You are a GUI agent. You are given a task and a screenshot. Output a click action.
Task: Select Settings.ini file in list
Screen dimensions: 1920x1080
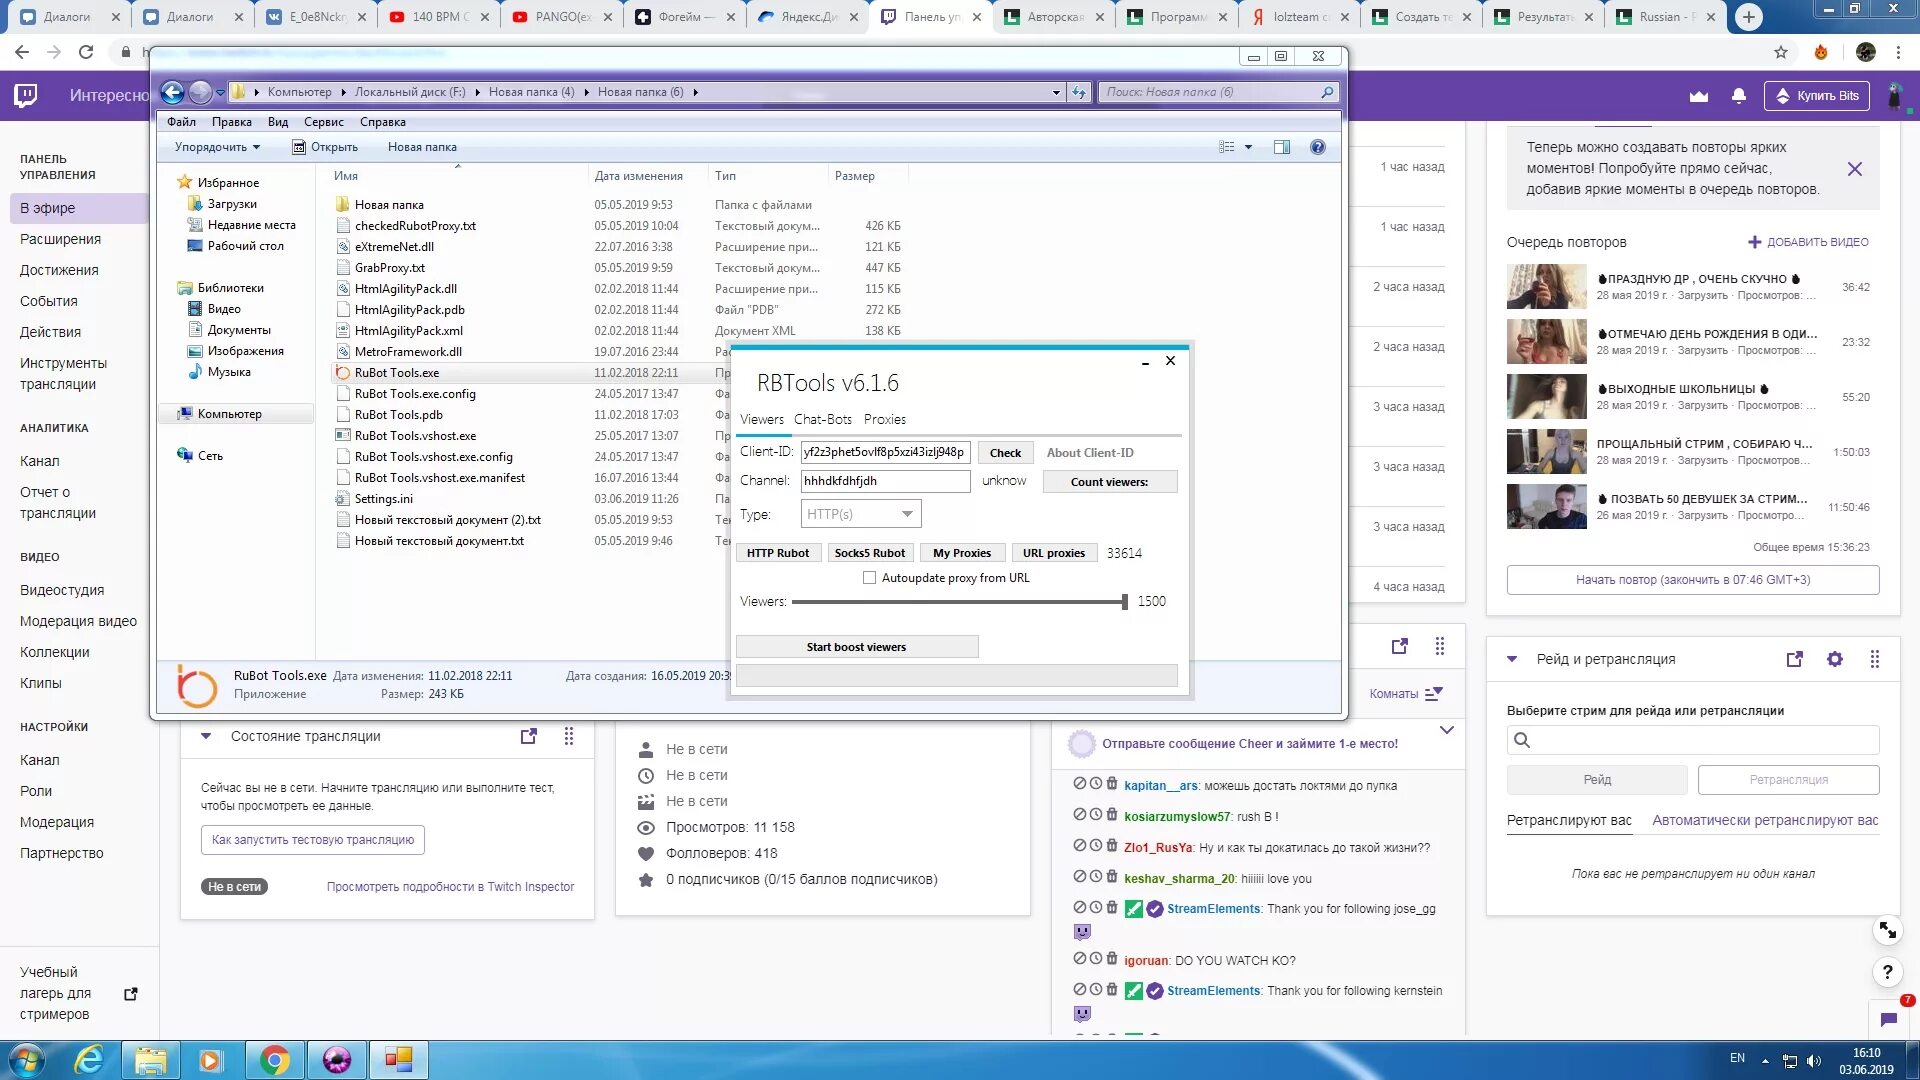[383, 499]
